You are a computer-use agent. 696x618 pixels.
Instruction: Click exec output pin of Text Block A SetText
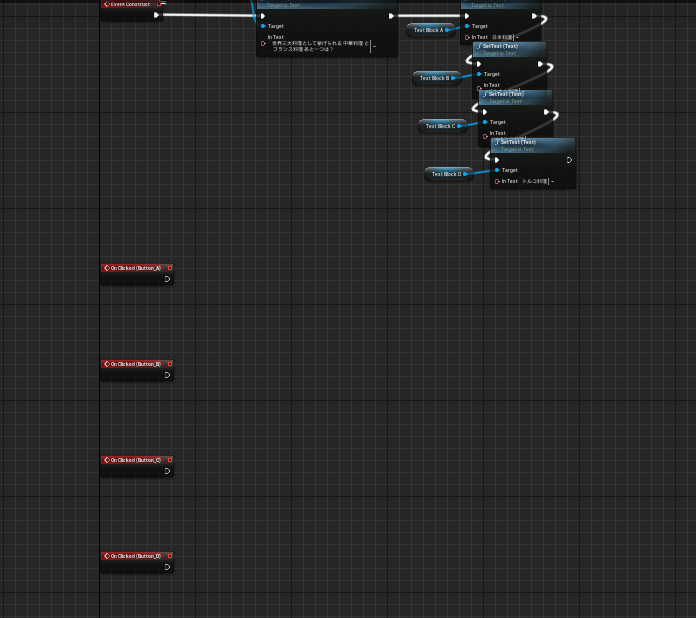pyautogui.click(x=534, y=16)
